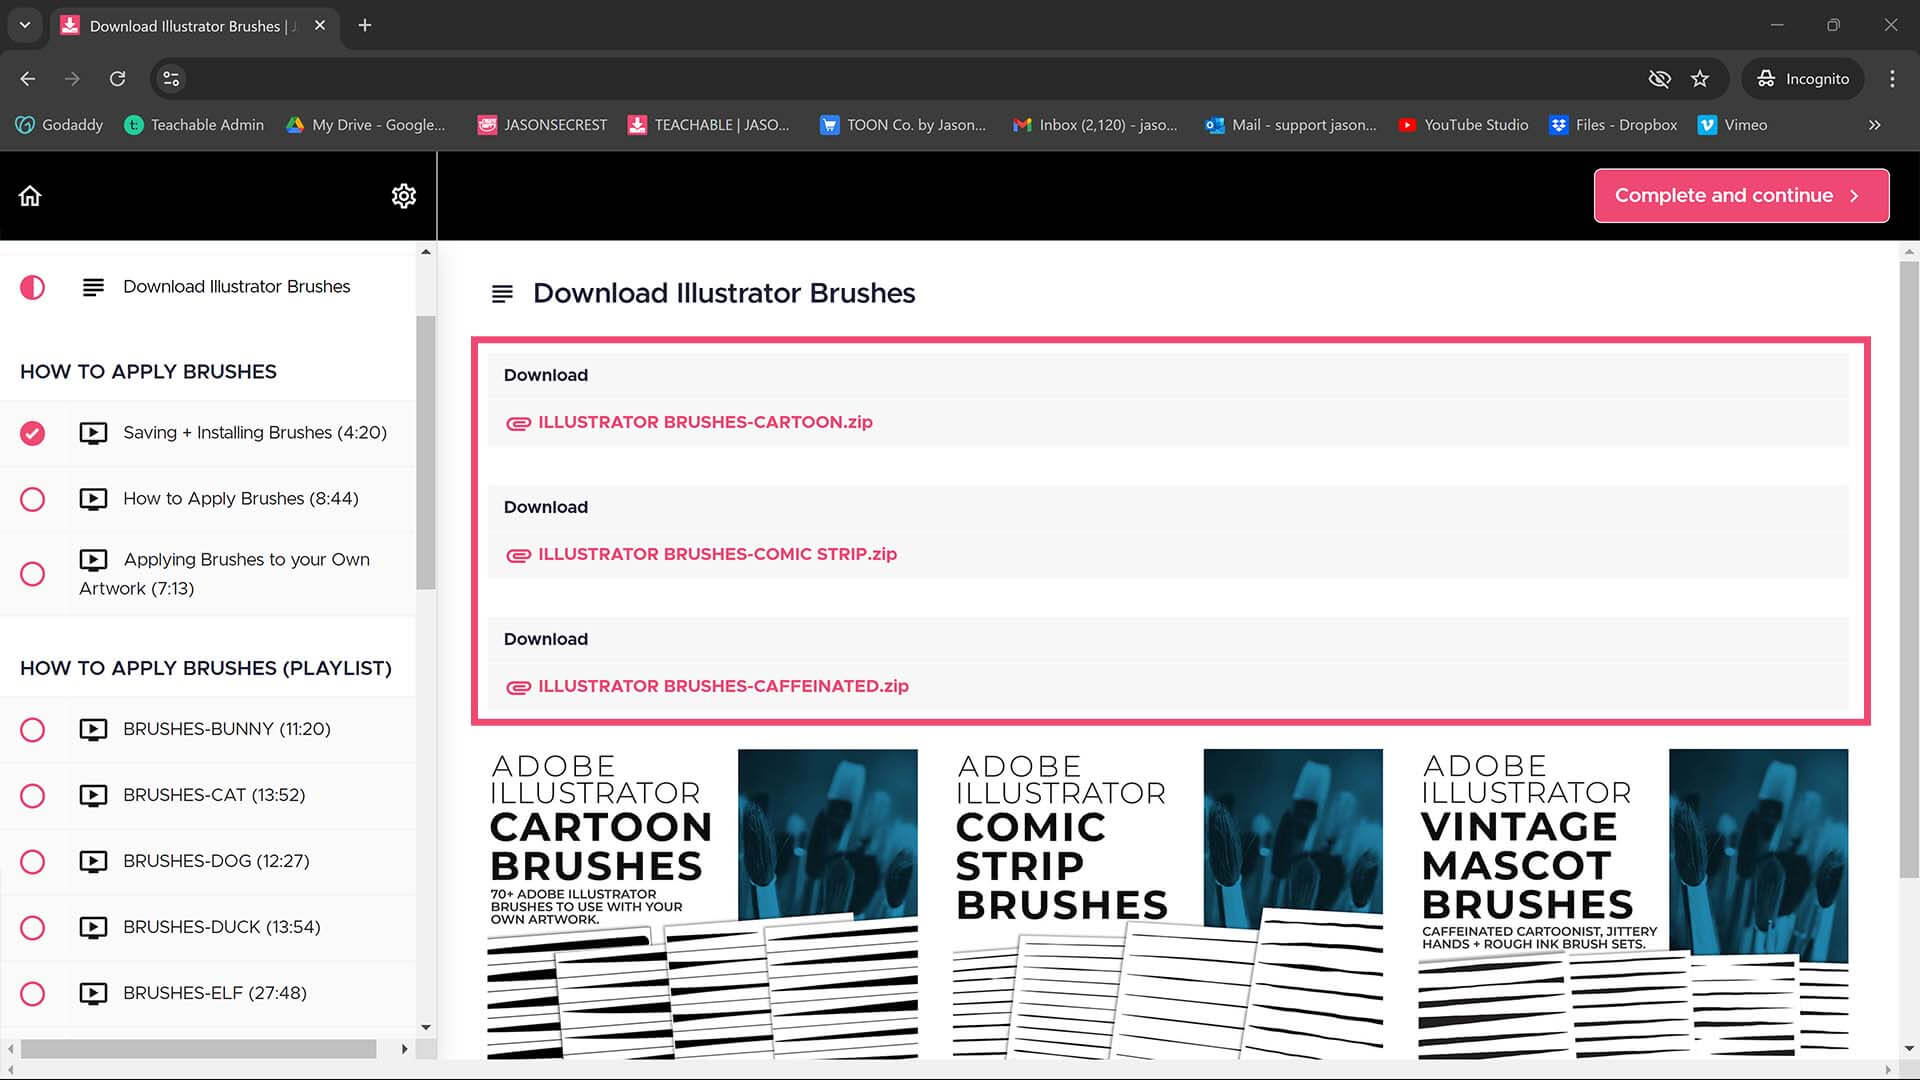Click the BRUSHES-CAT completion circle

(32, 796)
